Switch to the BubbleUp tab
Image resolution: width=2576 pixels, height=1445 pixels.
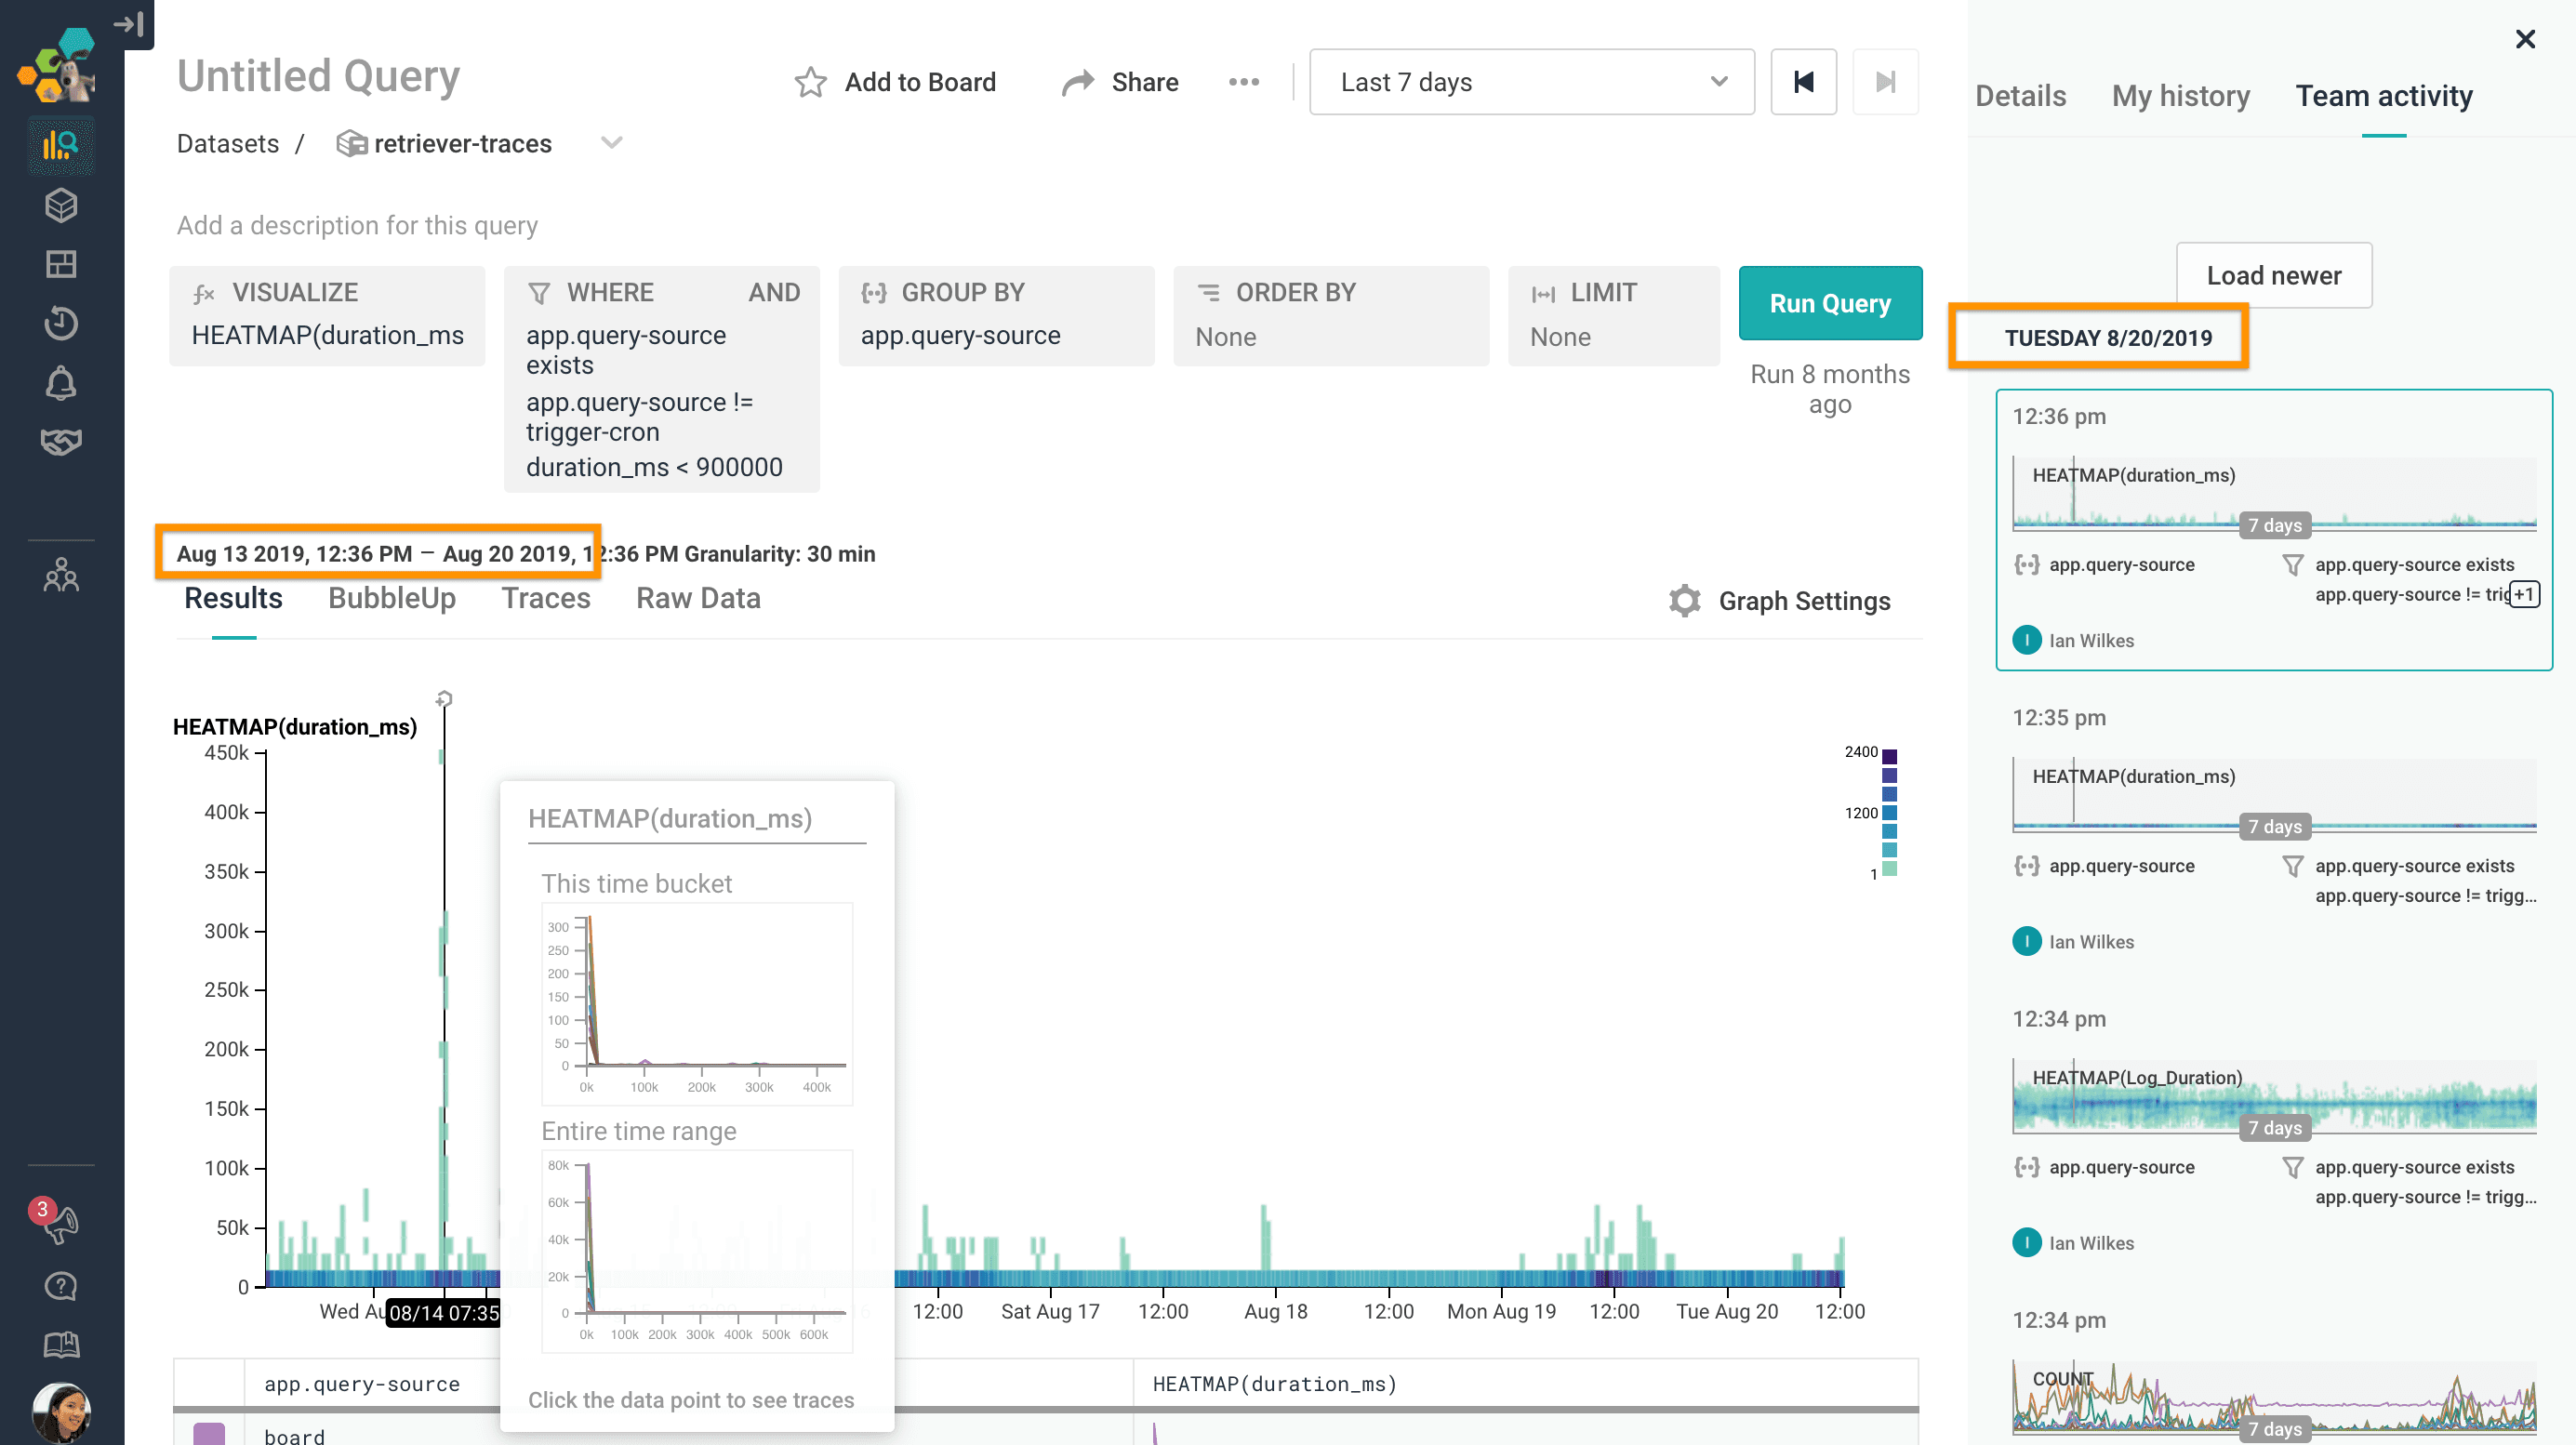pyautogui.click(x=391, y=598)
